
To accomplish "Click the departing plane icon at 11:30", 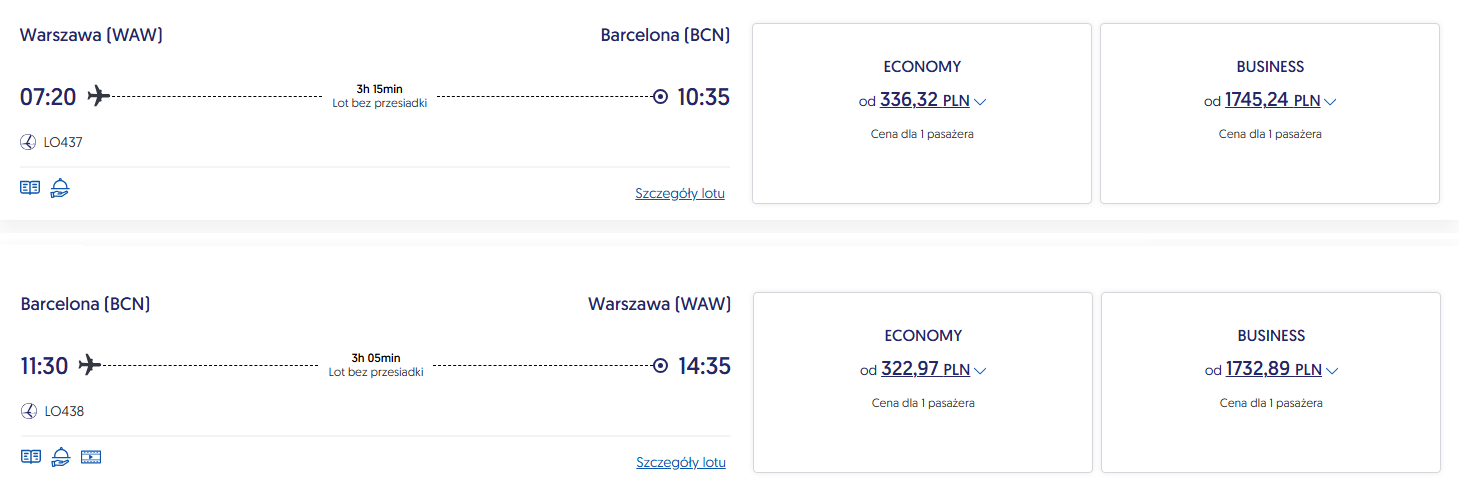I will tap(90, 365).
